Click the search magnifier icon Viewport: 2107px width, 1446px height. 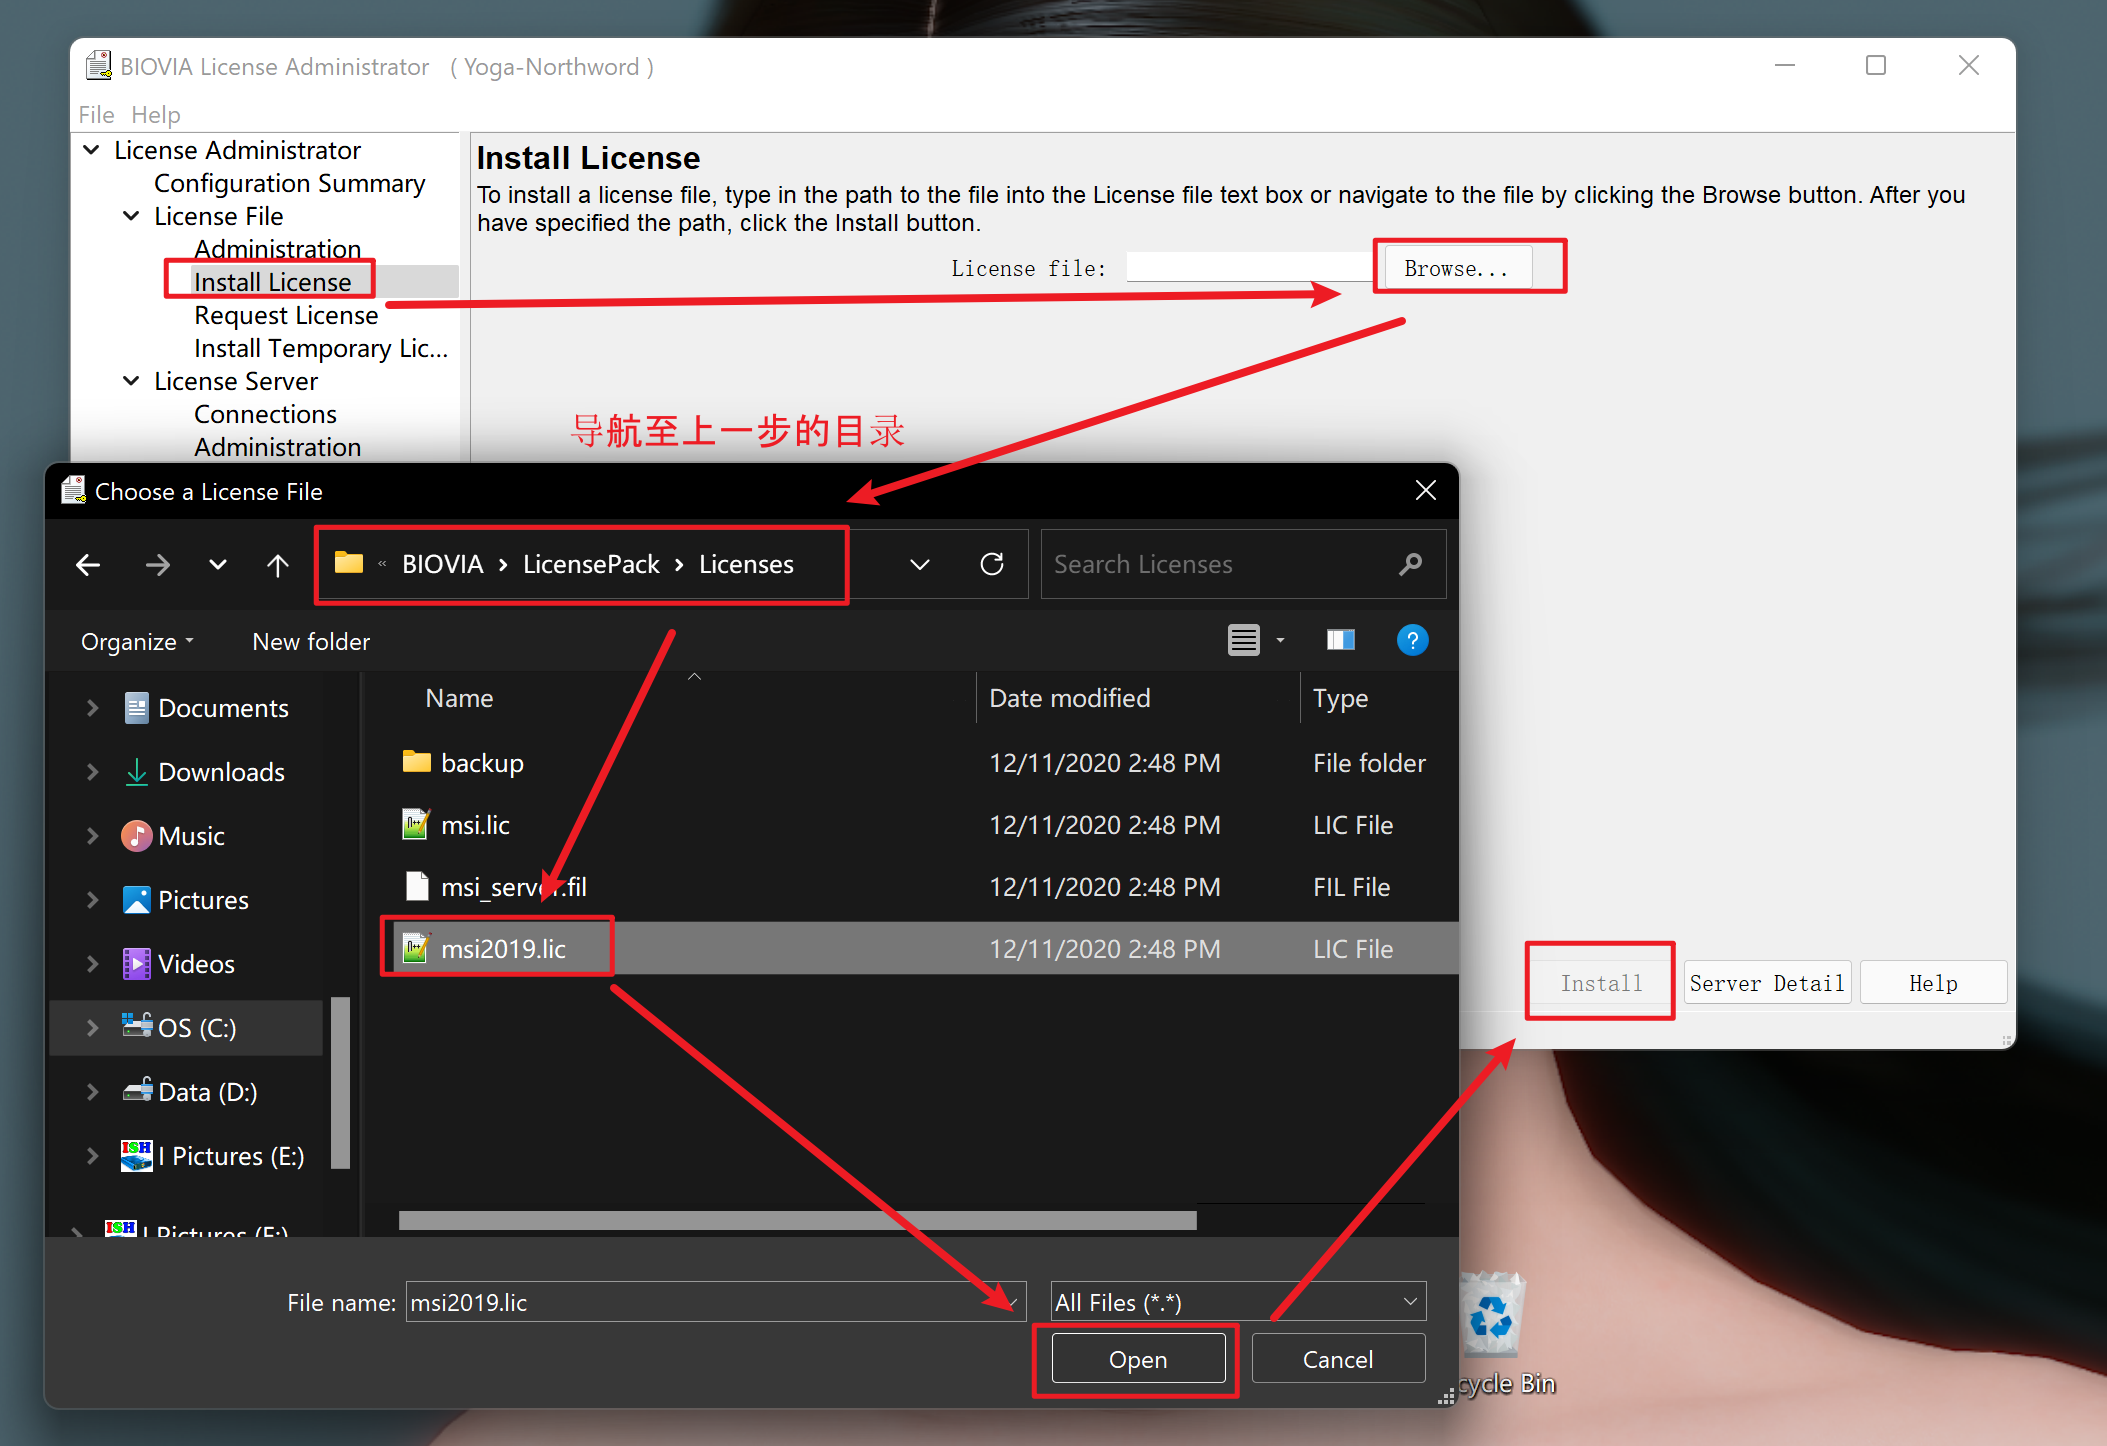click(x=1410, y=564)
